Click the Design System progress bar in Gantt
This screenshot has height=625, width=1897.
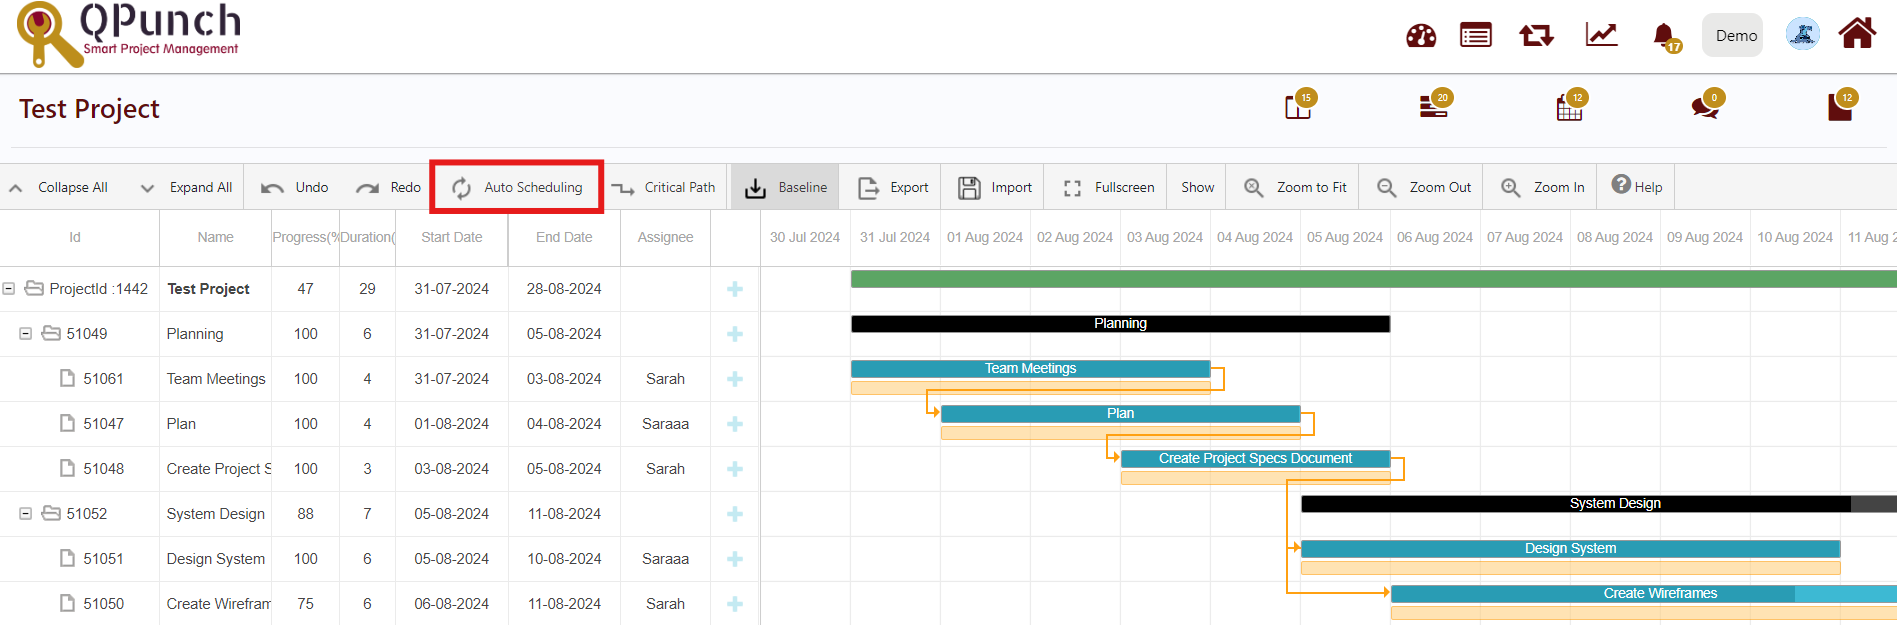[1569, 549]
